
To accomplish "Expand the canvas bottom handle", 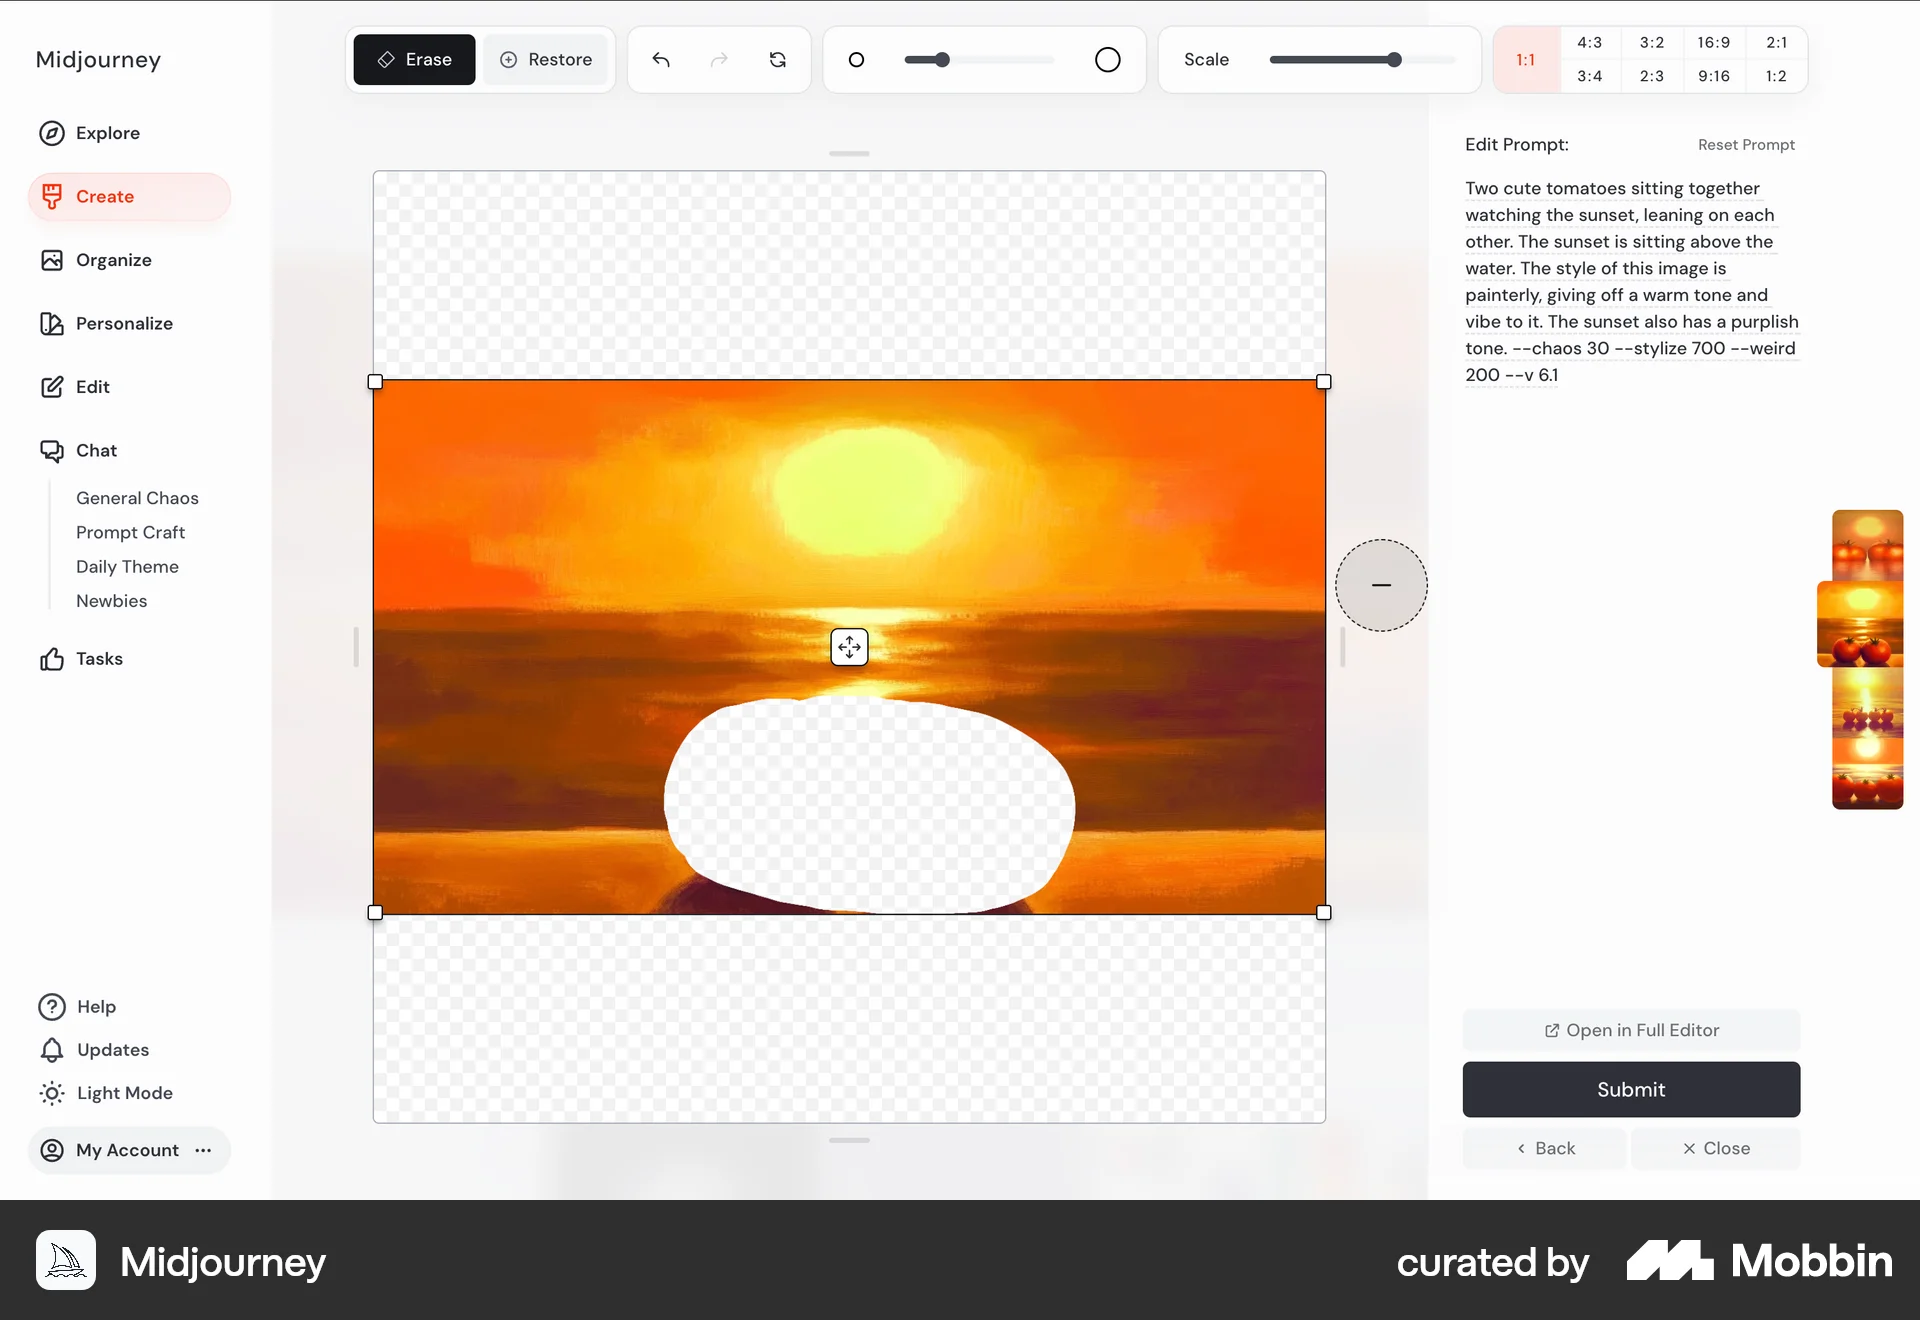I will coord(848,1140).
